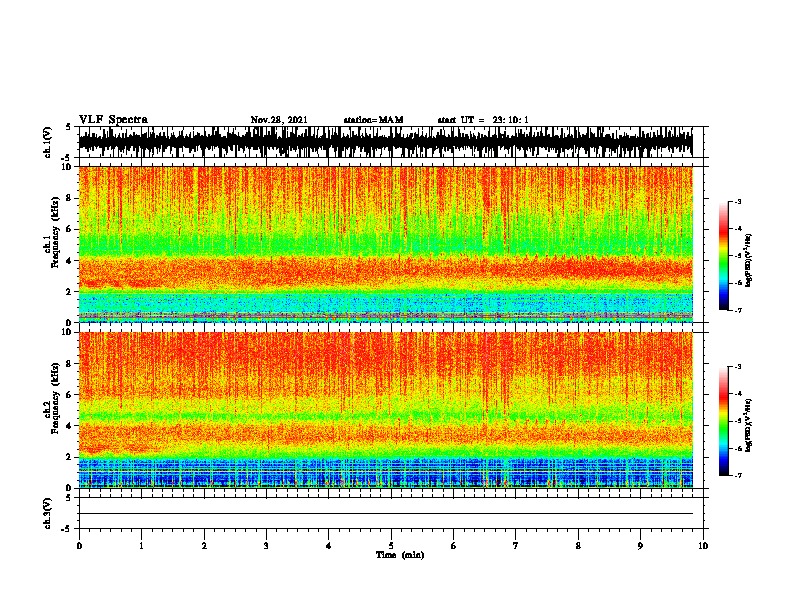
Task: Click the time axis tick "9"
Action: [640, 546]
